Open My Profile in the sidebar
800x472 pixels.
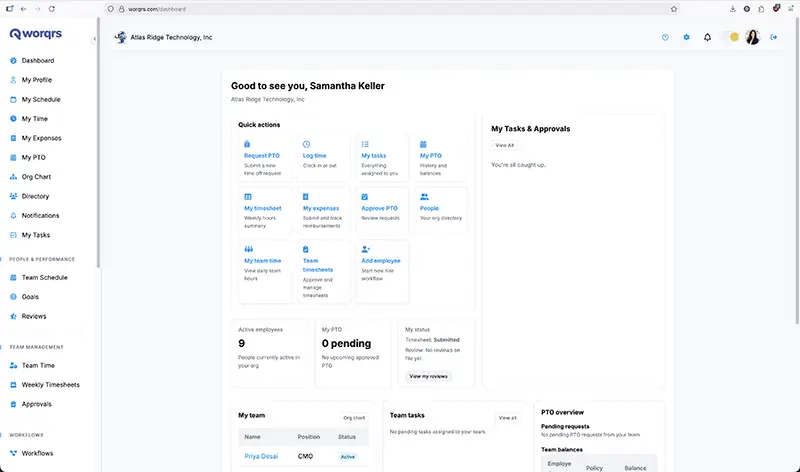click(x=36, y=80)
